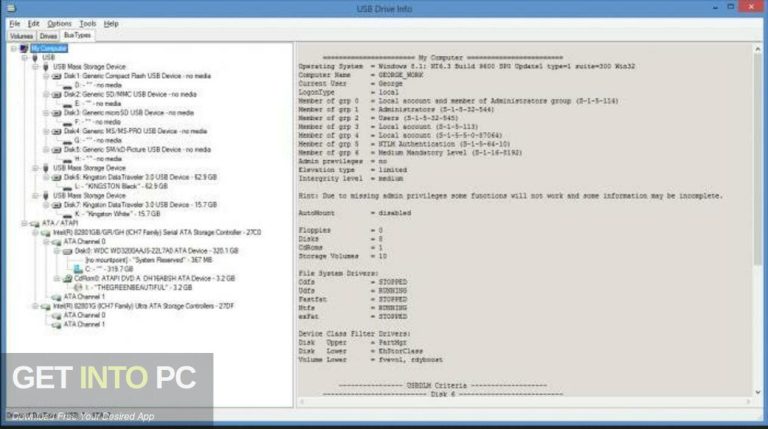The height and width of the screenshot is (429, 768).
Task: Click the Disk1 Compact Flash drive icon
Action: pyautogui.click(x=57, y=76)
